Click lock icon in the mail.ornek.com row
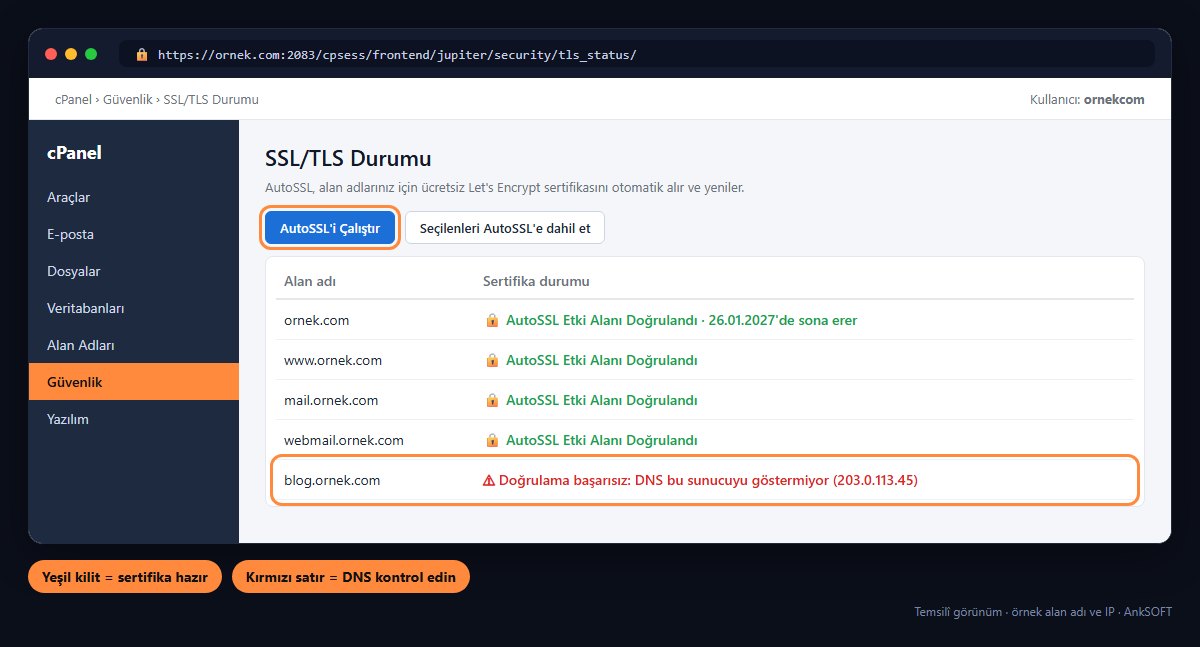The image size is (1200, 647). click(x=492, y=400)
